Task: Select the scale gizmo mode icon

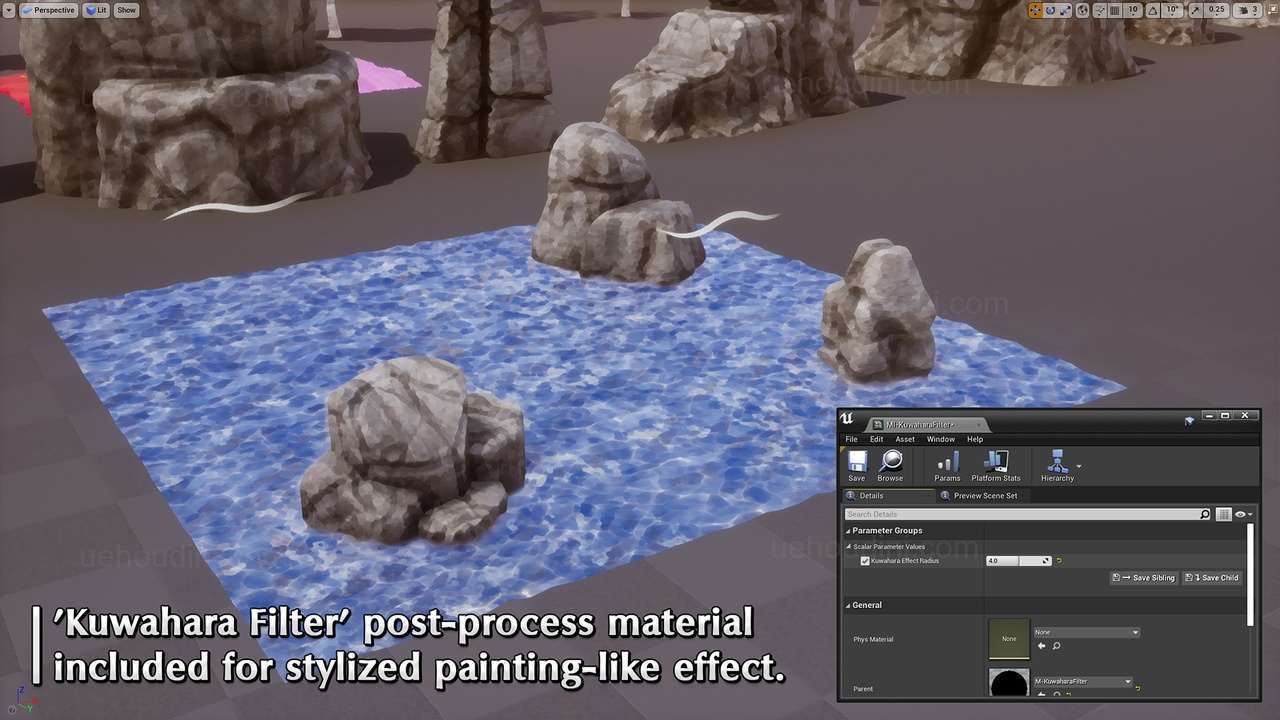Action: [1065, 10]
